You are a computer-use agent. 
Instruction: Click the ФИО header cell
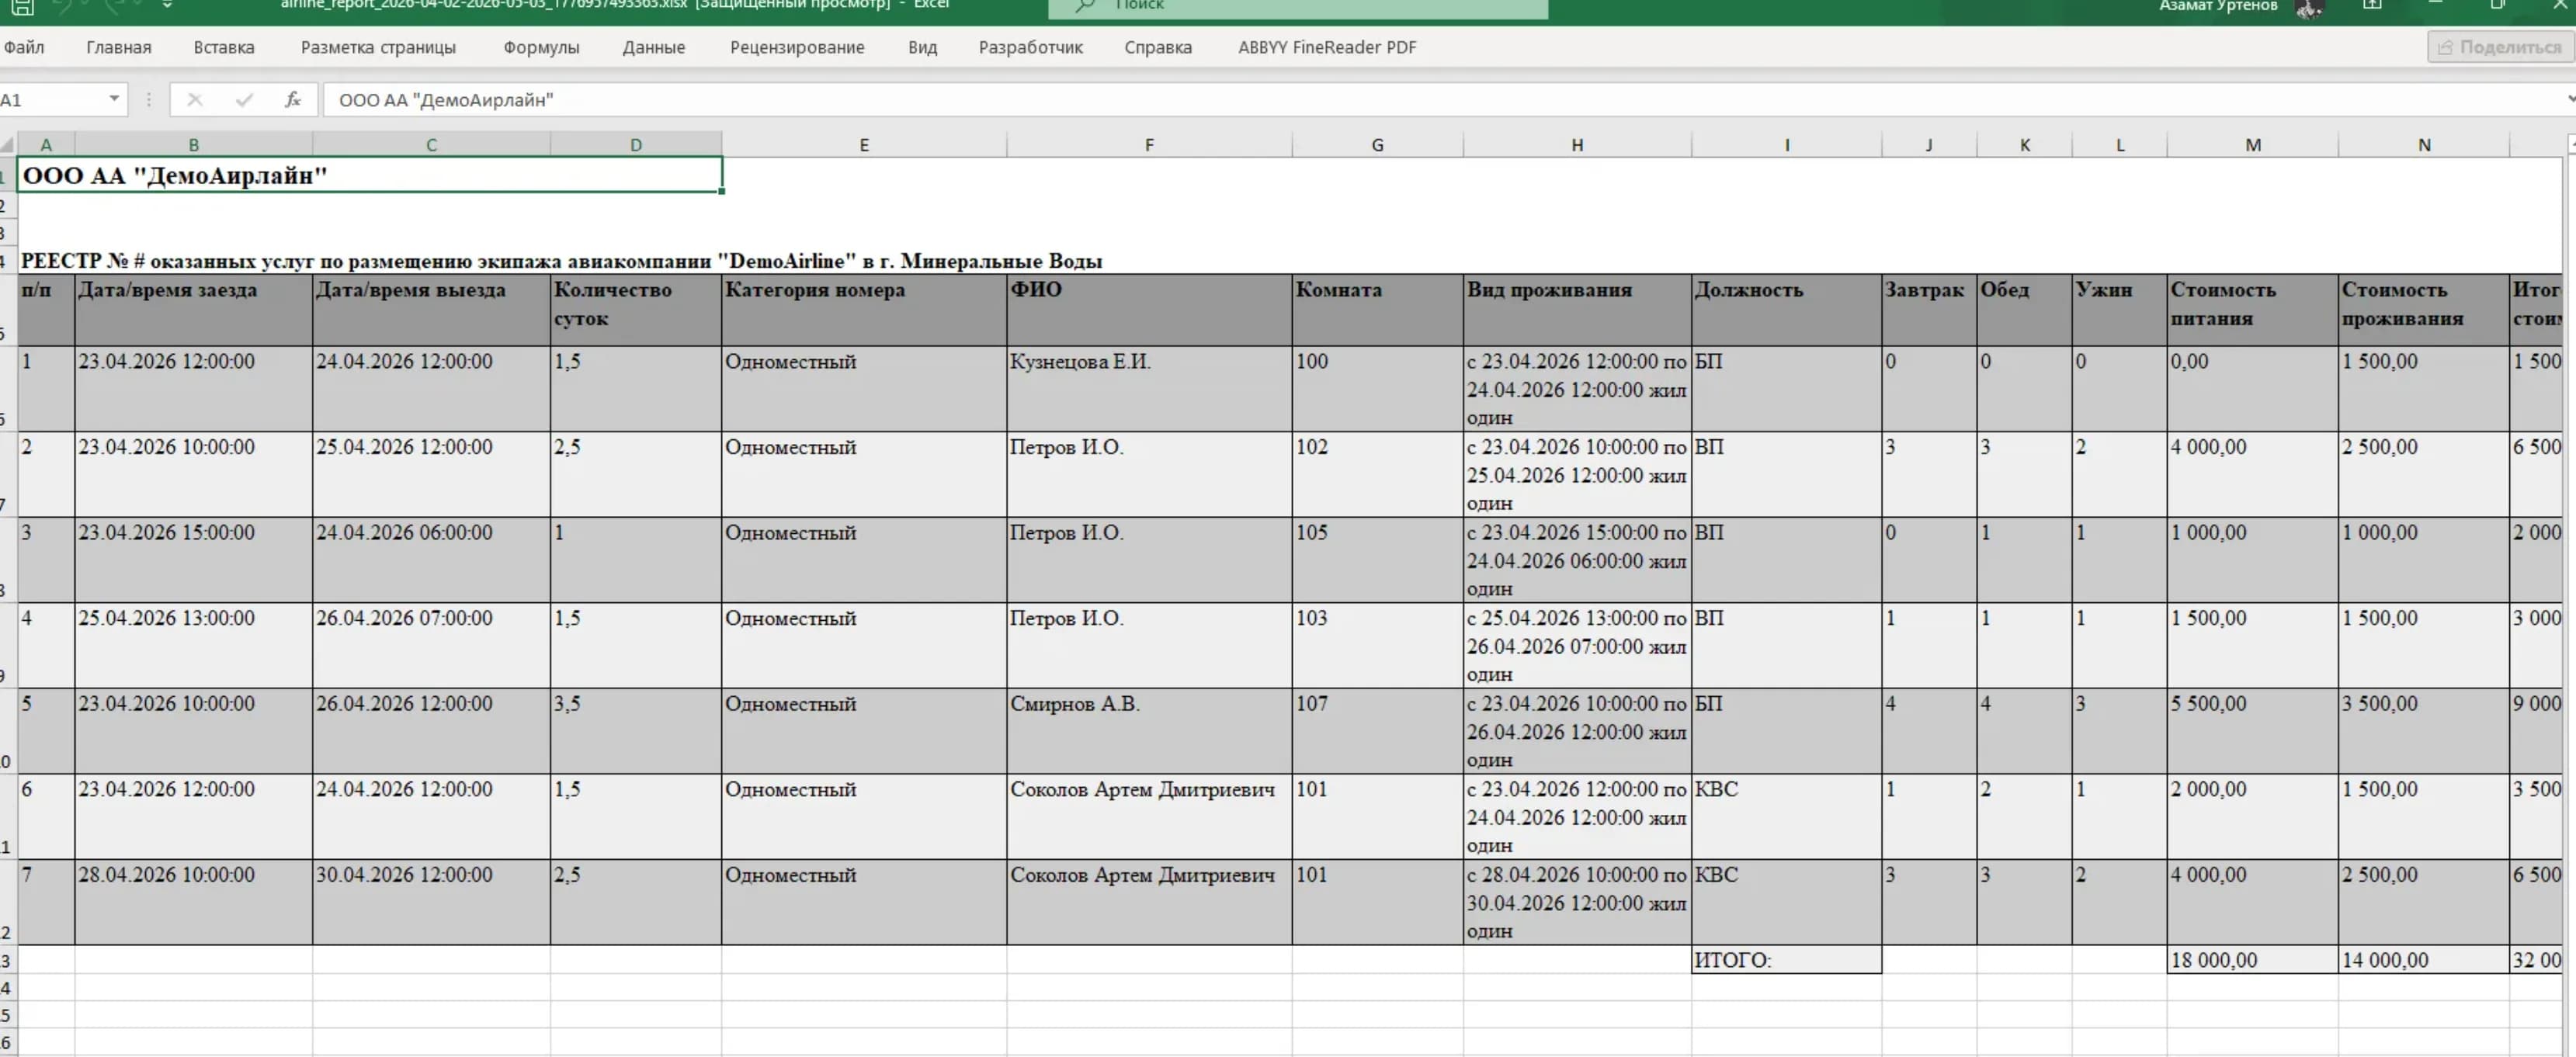(1149, 311)
